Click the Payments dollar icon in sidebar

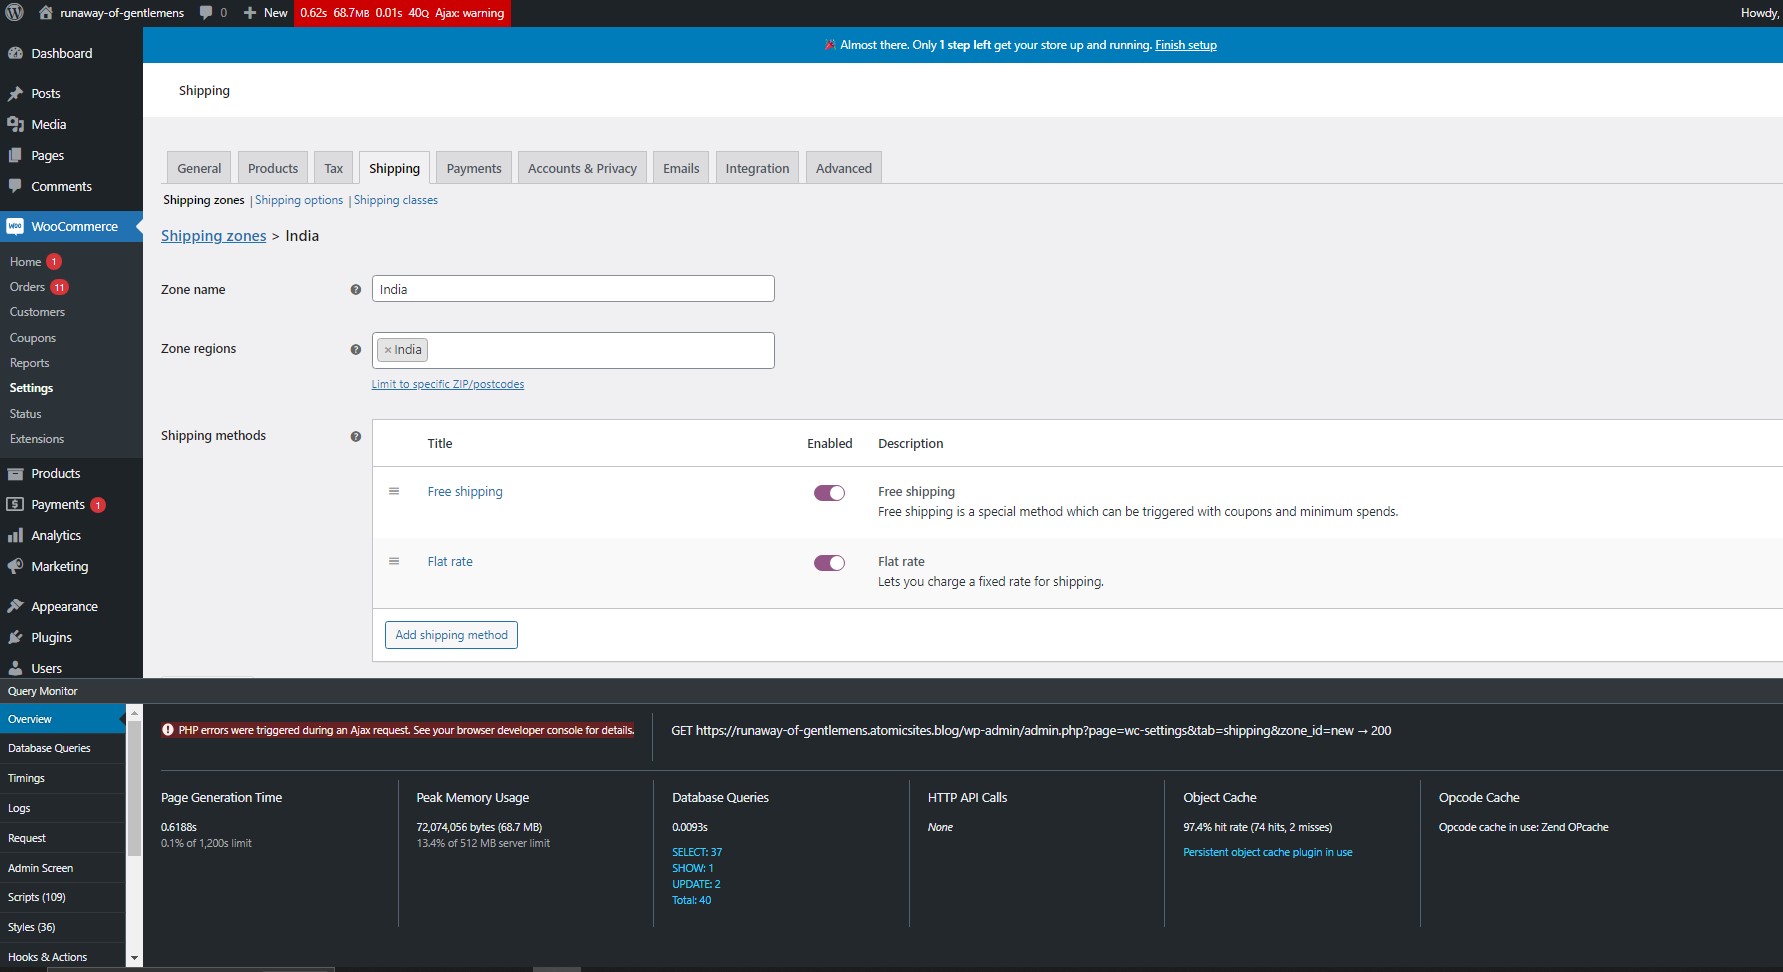point(16,504)
